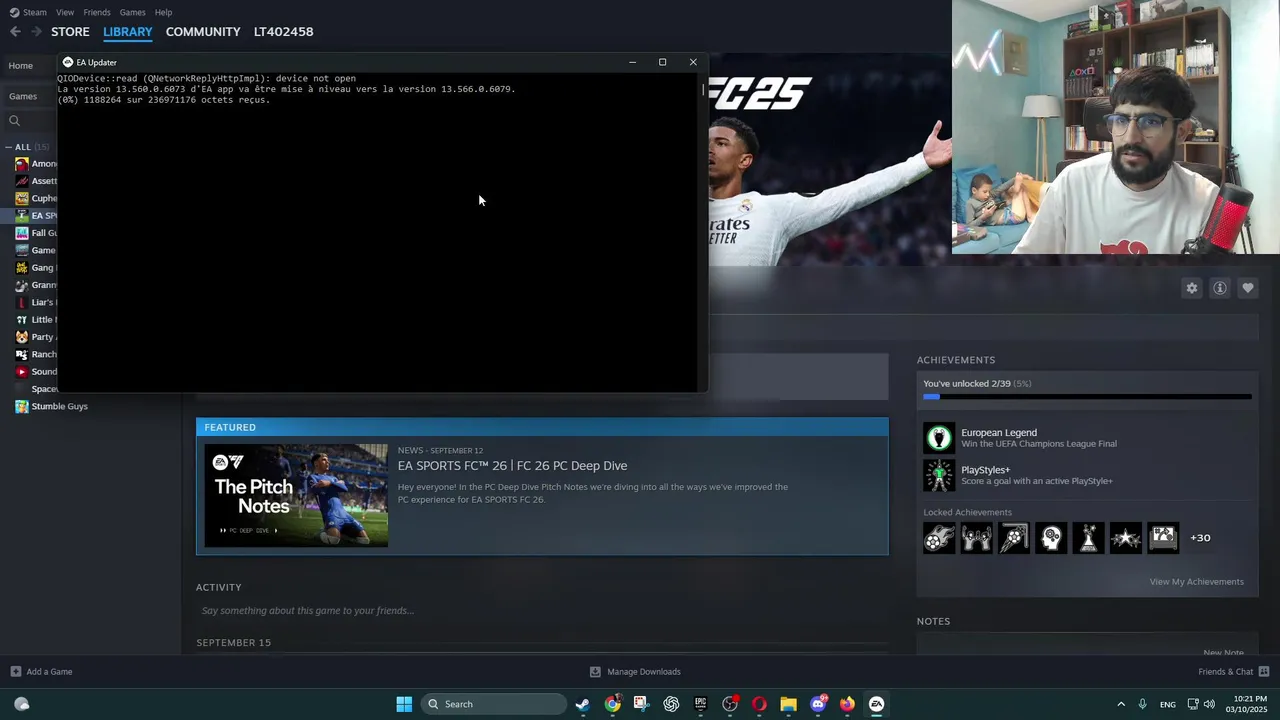
Task: Select Among Us game icon in library
Action: click(x=22, y=164)
